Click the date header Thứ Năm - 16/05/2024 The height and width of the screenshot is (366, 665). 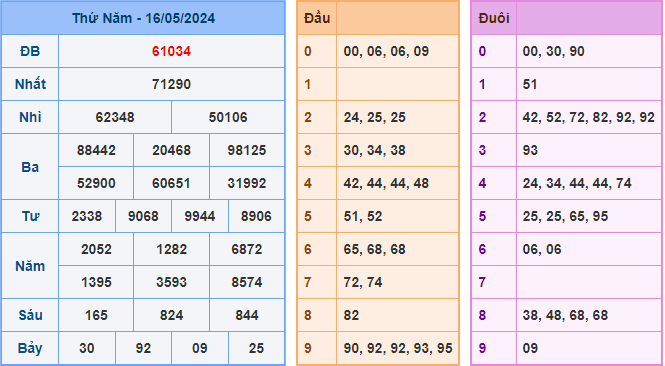click(143, 18)
